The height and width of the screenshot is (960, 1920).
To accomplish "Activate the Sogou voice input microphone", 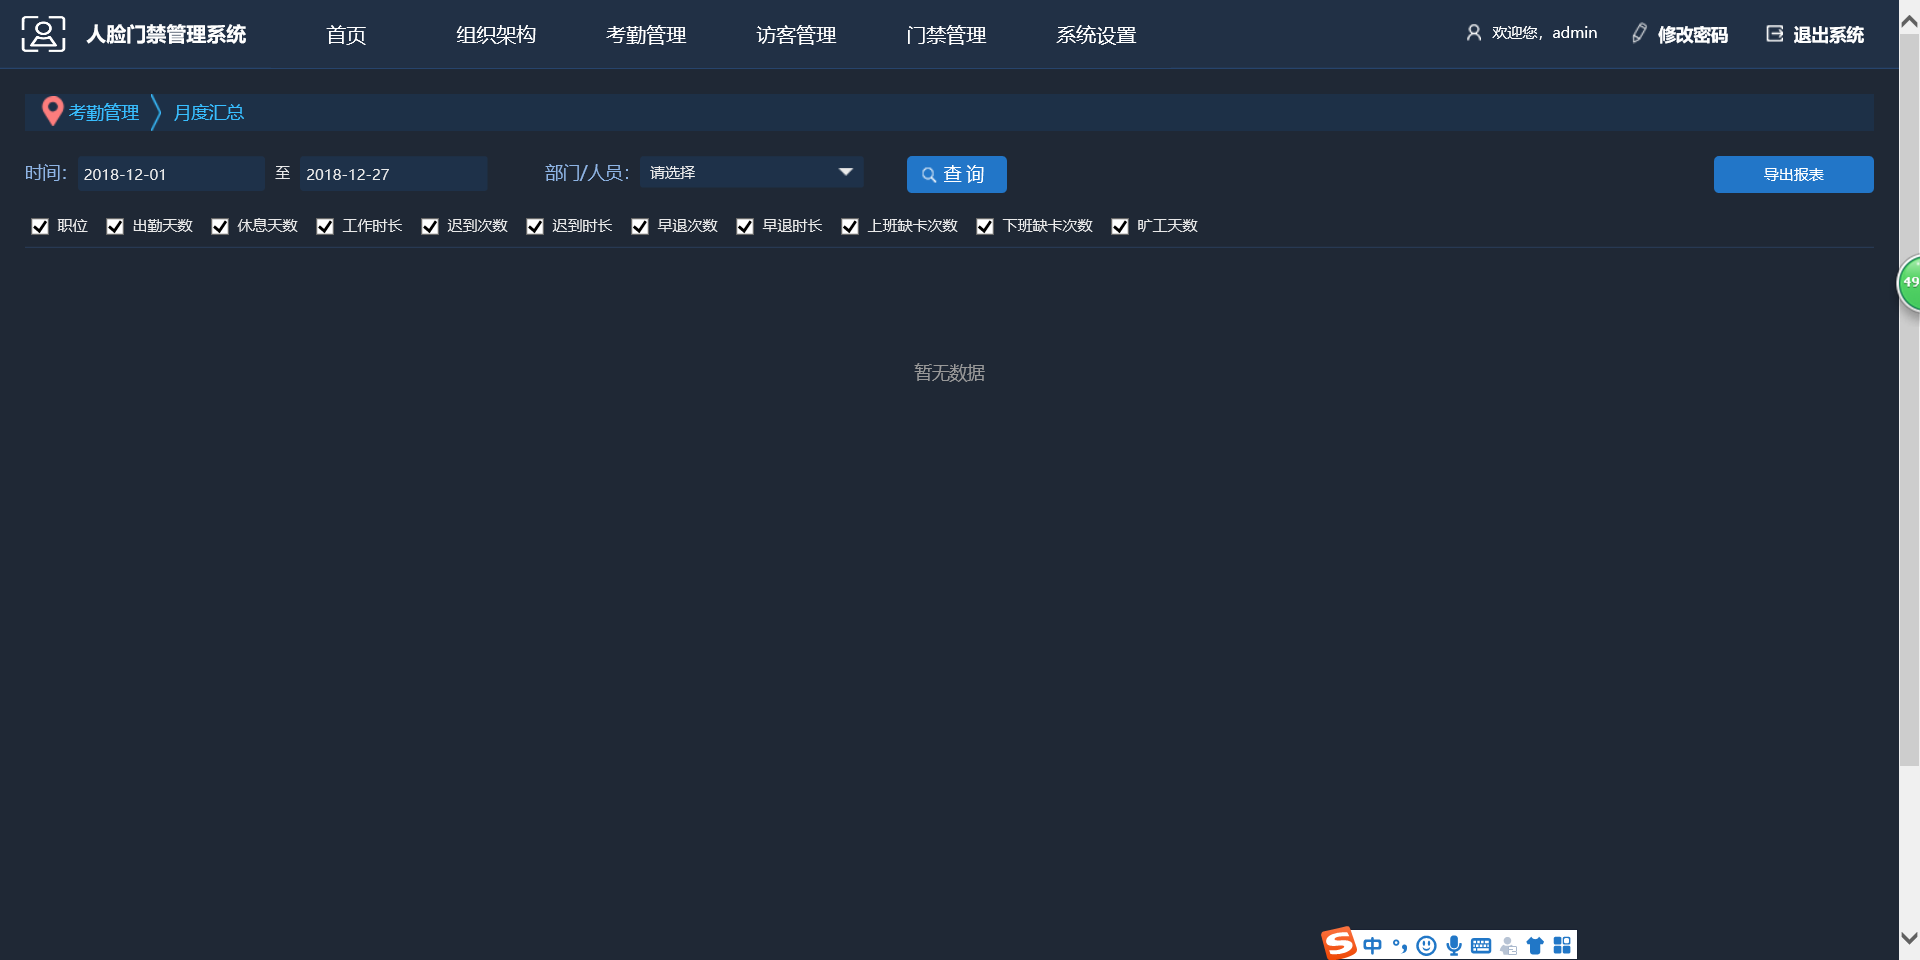I will click(x=1454, y=946).
